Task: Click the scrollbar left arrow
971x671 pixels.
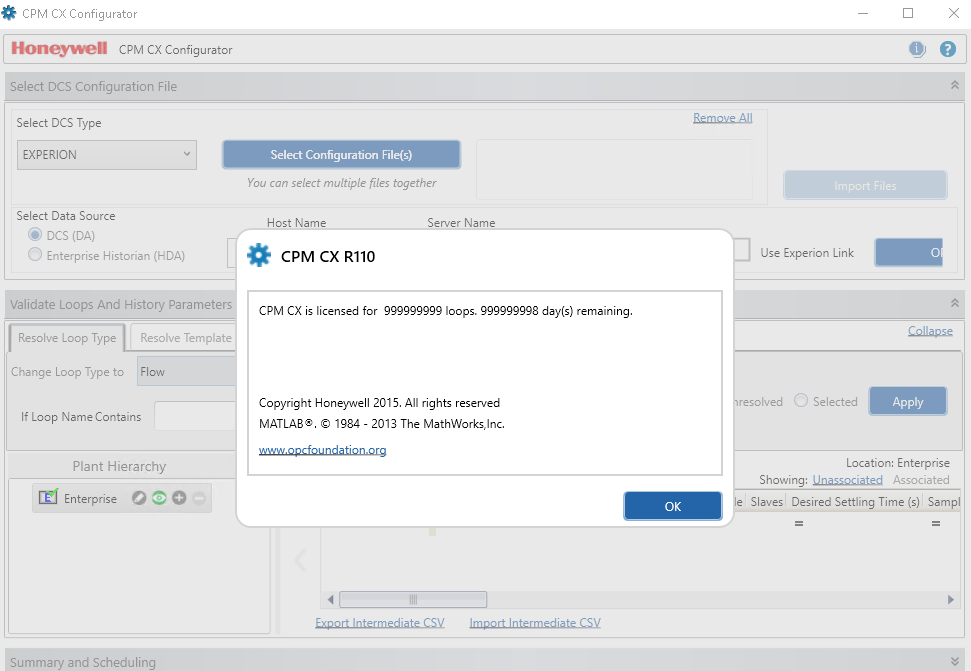Action: pyautogui.click(x=330, y=599)
